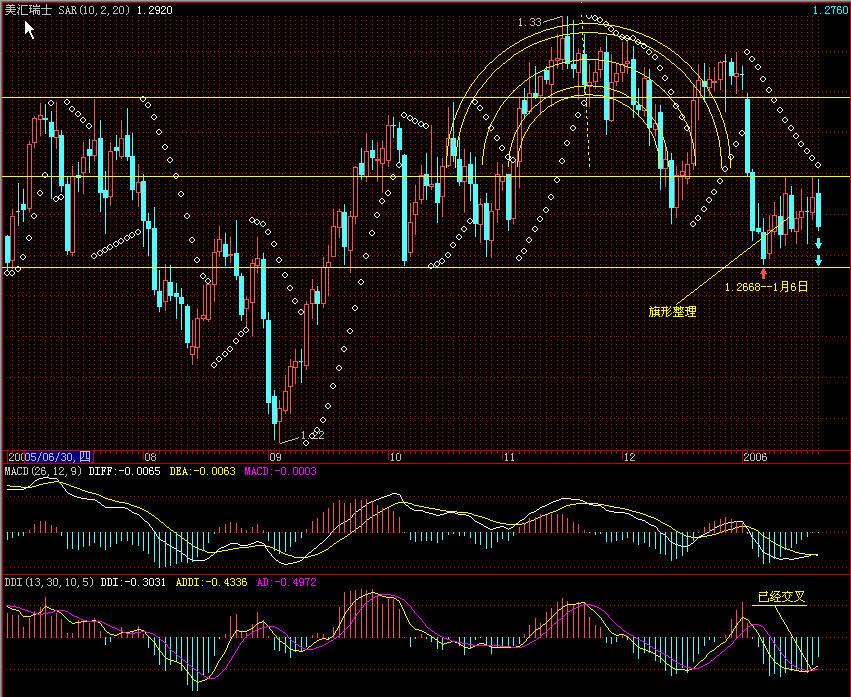
Task: Select the SAR(10,2,20) indicator label
Action: coord(92,10)
